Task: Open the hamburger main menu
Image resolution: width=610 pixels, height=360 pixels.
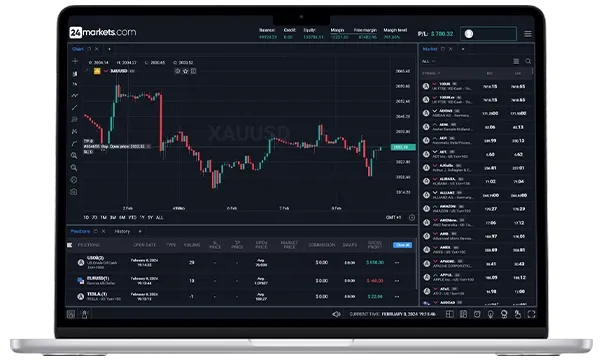Action: (x=528, y=34)
